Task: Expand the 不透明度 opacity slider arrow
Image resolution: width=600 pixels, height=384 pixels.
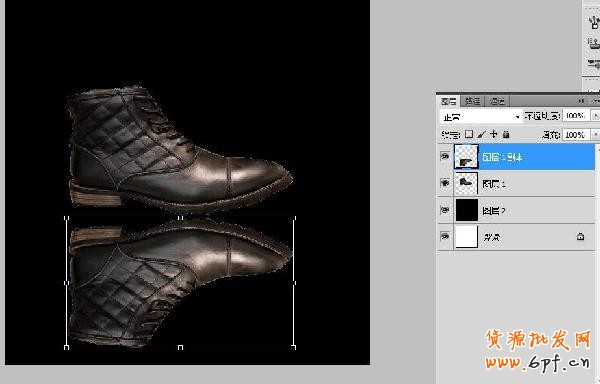Action: point(595,115)
